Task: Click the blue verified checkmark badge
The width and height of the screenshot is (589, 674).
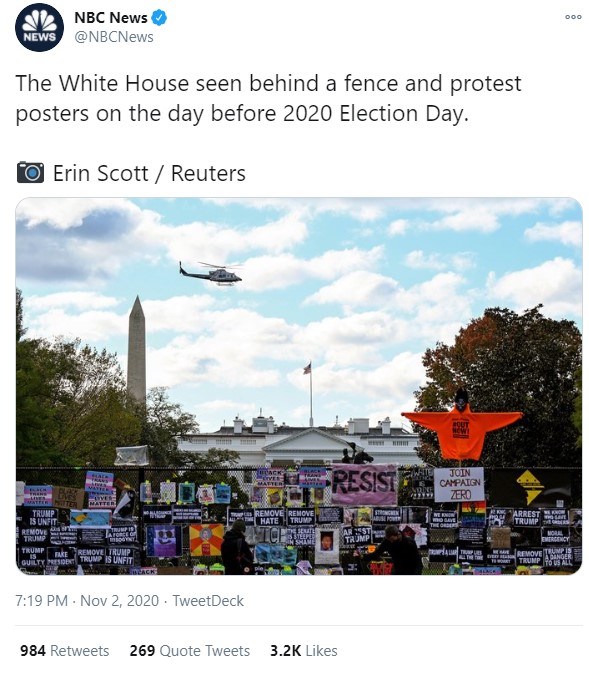Action: click(160, 18)
